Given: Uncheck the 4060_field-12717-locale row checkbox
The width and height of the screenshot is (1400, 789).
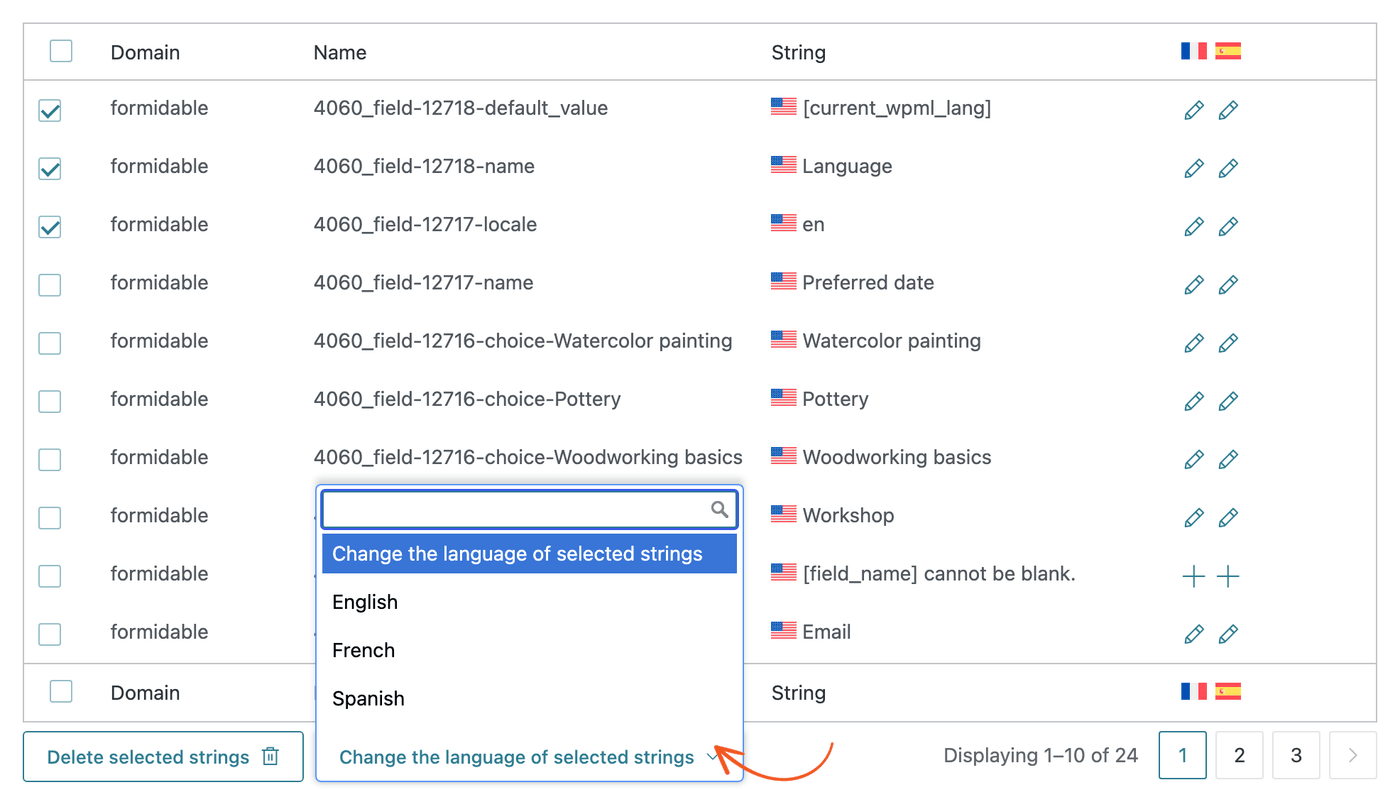Looking at the screenshot, I should (49, 226).
